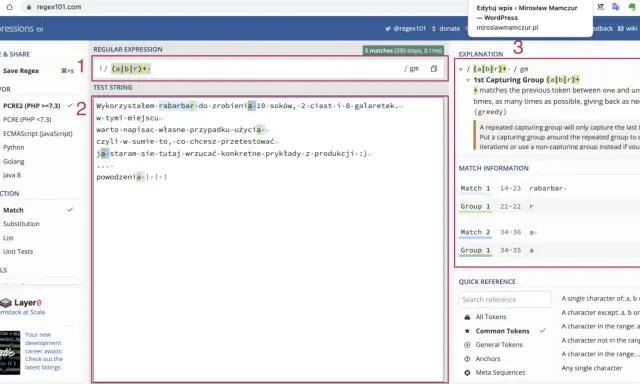Open the @regex101 Twitter link
Screen dimensions: 640x384
(409, 29)
